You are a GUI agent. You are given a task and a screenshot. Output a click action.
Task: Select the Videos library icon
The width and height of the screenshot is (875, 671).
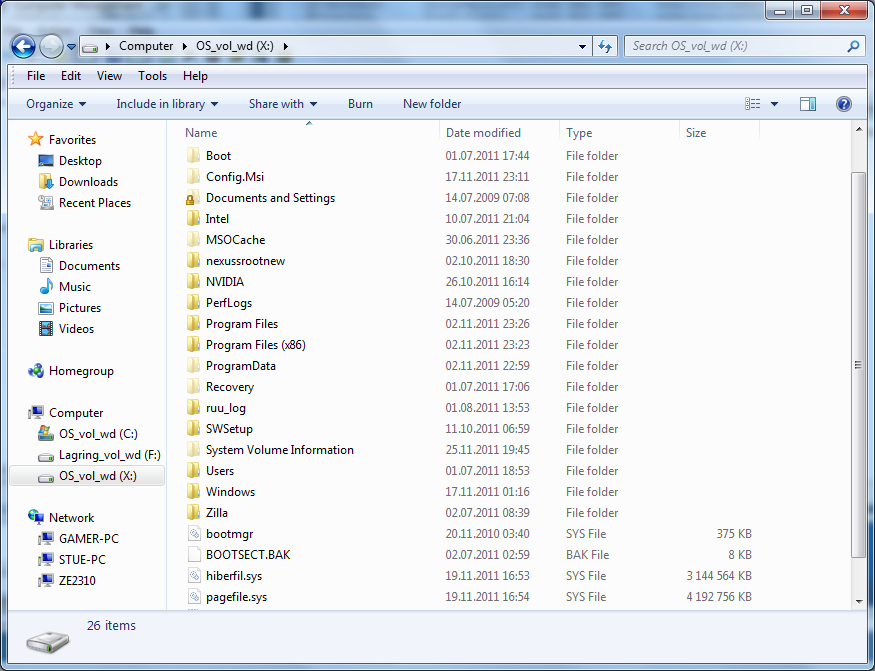tap(46, 328)
